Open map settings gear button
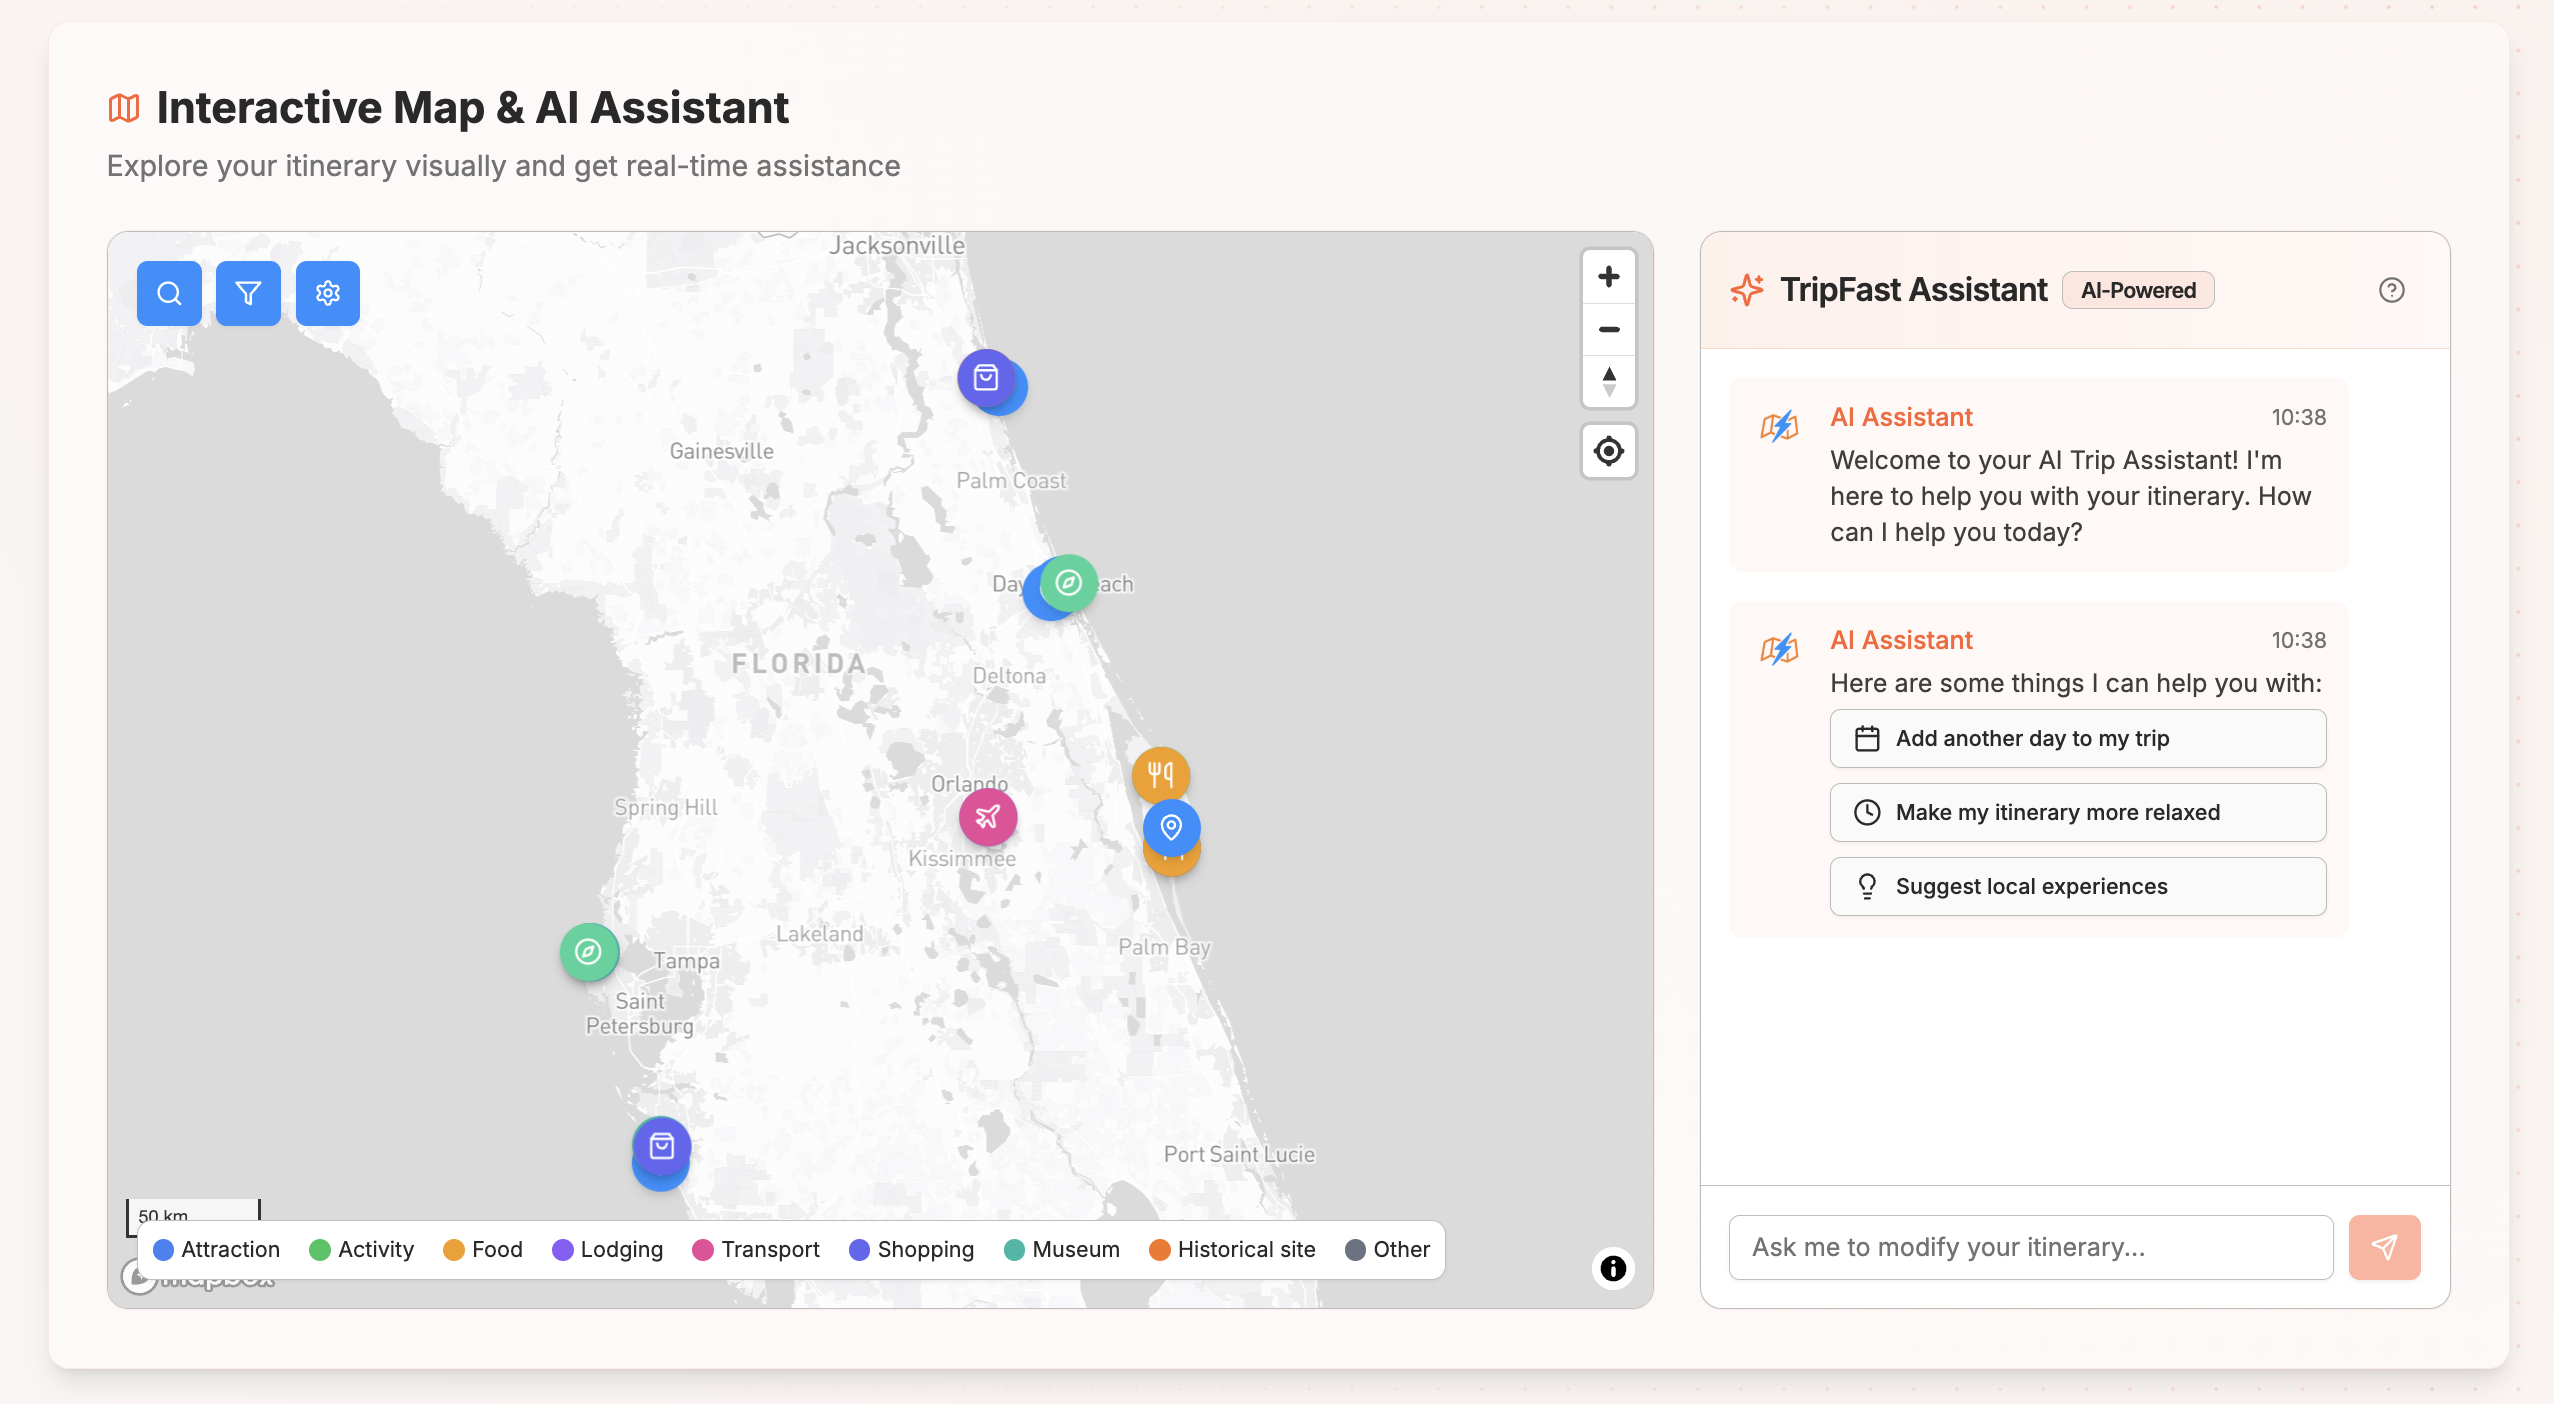This screenshot has width=2554, height=1404. [x=328, y=293]
